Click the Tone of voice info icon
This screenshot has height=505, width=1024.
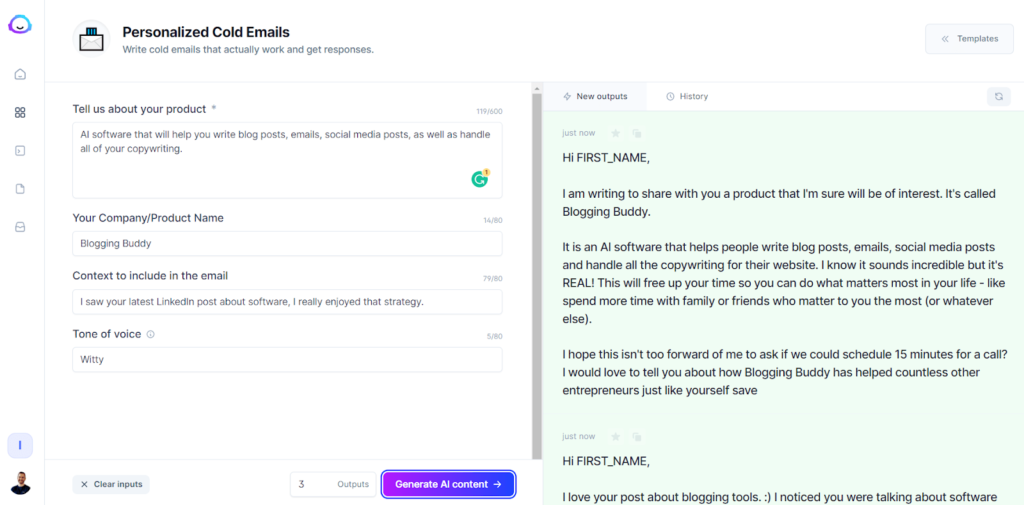[151, 334]
